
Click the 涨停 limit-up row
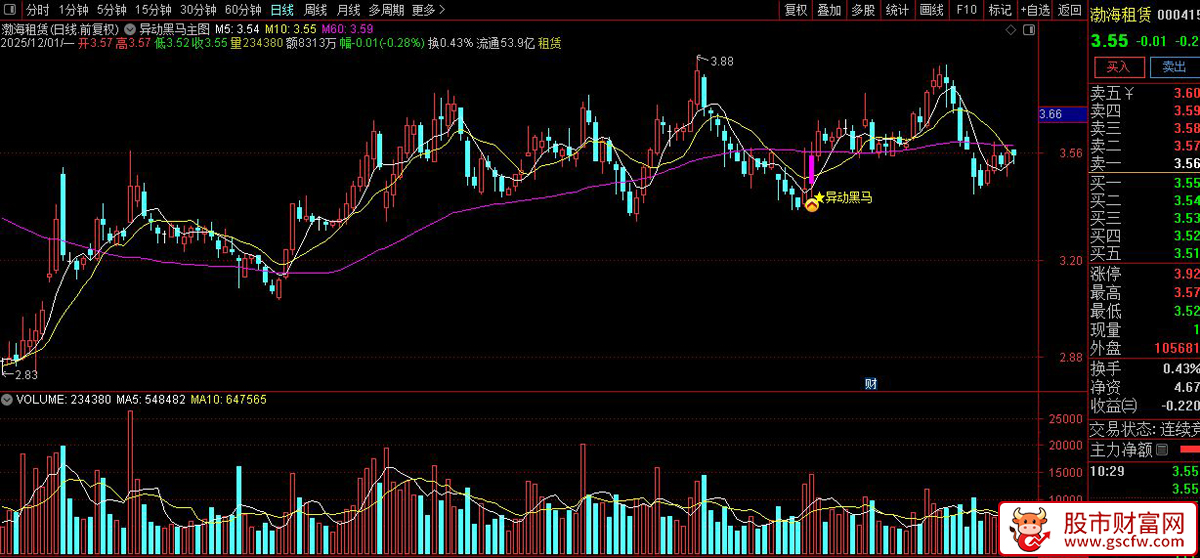click(x=1144, y=274)
